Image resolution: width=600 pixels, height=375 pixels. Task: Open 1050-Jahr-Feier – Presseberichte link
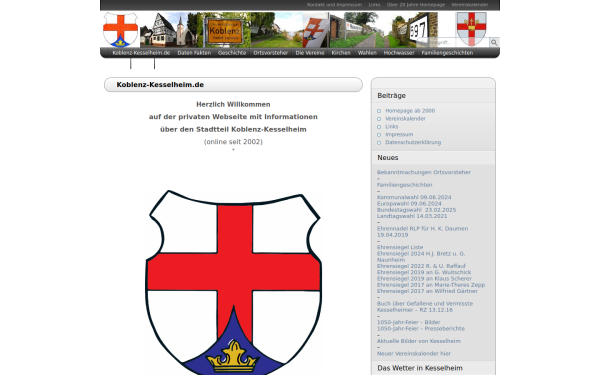click(x=421, y=329)
